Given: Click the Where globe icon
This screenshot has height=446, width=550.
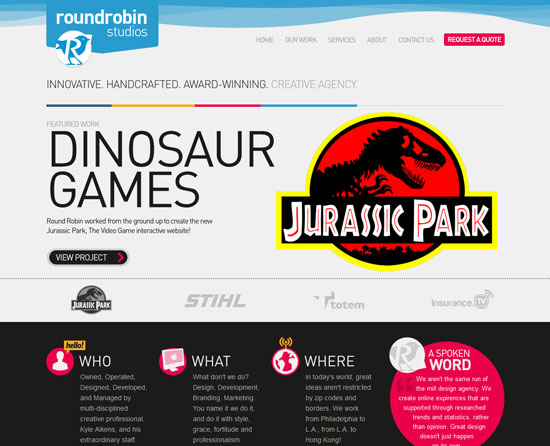Looking at the screenshot, I should (285, 361).
